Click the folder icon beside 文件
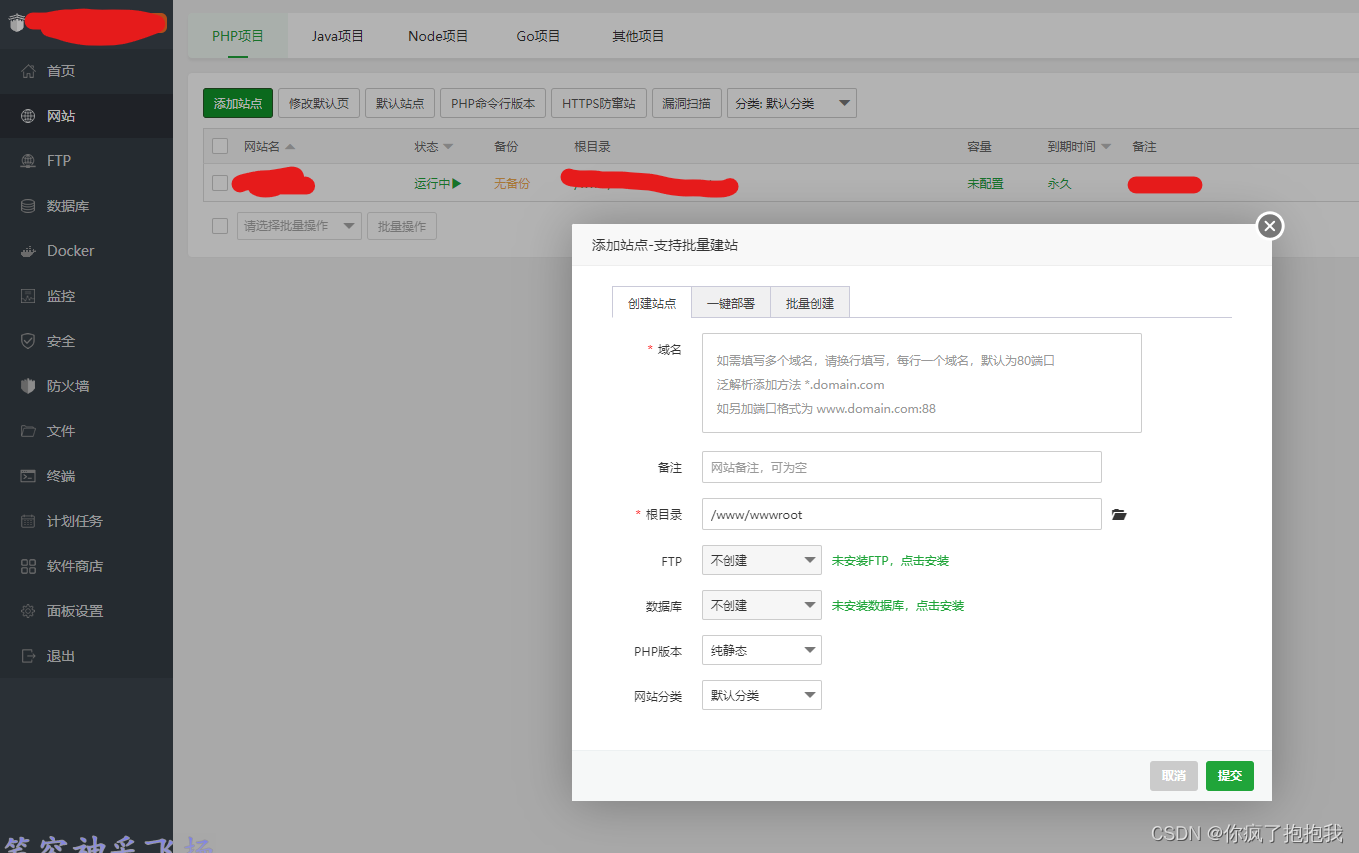 [x=28, y=431]
